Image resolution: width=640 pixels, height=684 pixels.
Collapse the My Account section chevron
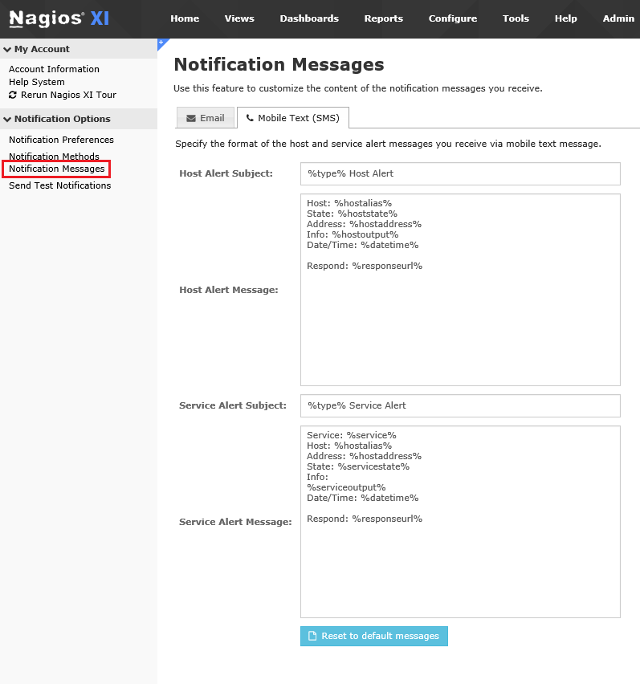(x=7, y=49)
